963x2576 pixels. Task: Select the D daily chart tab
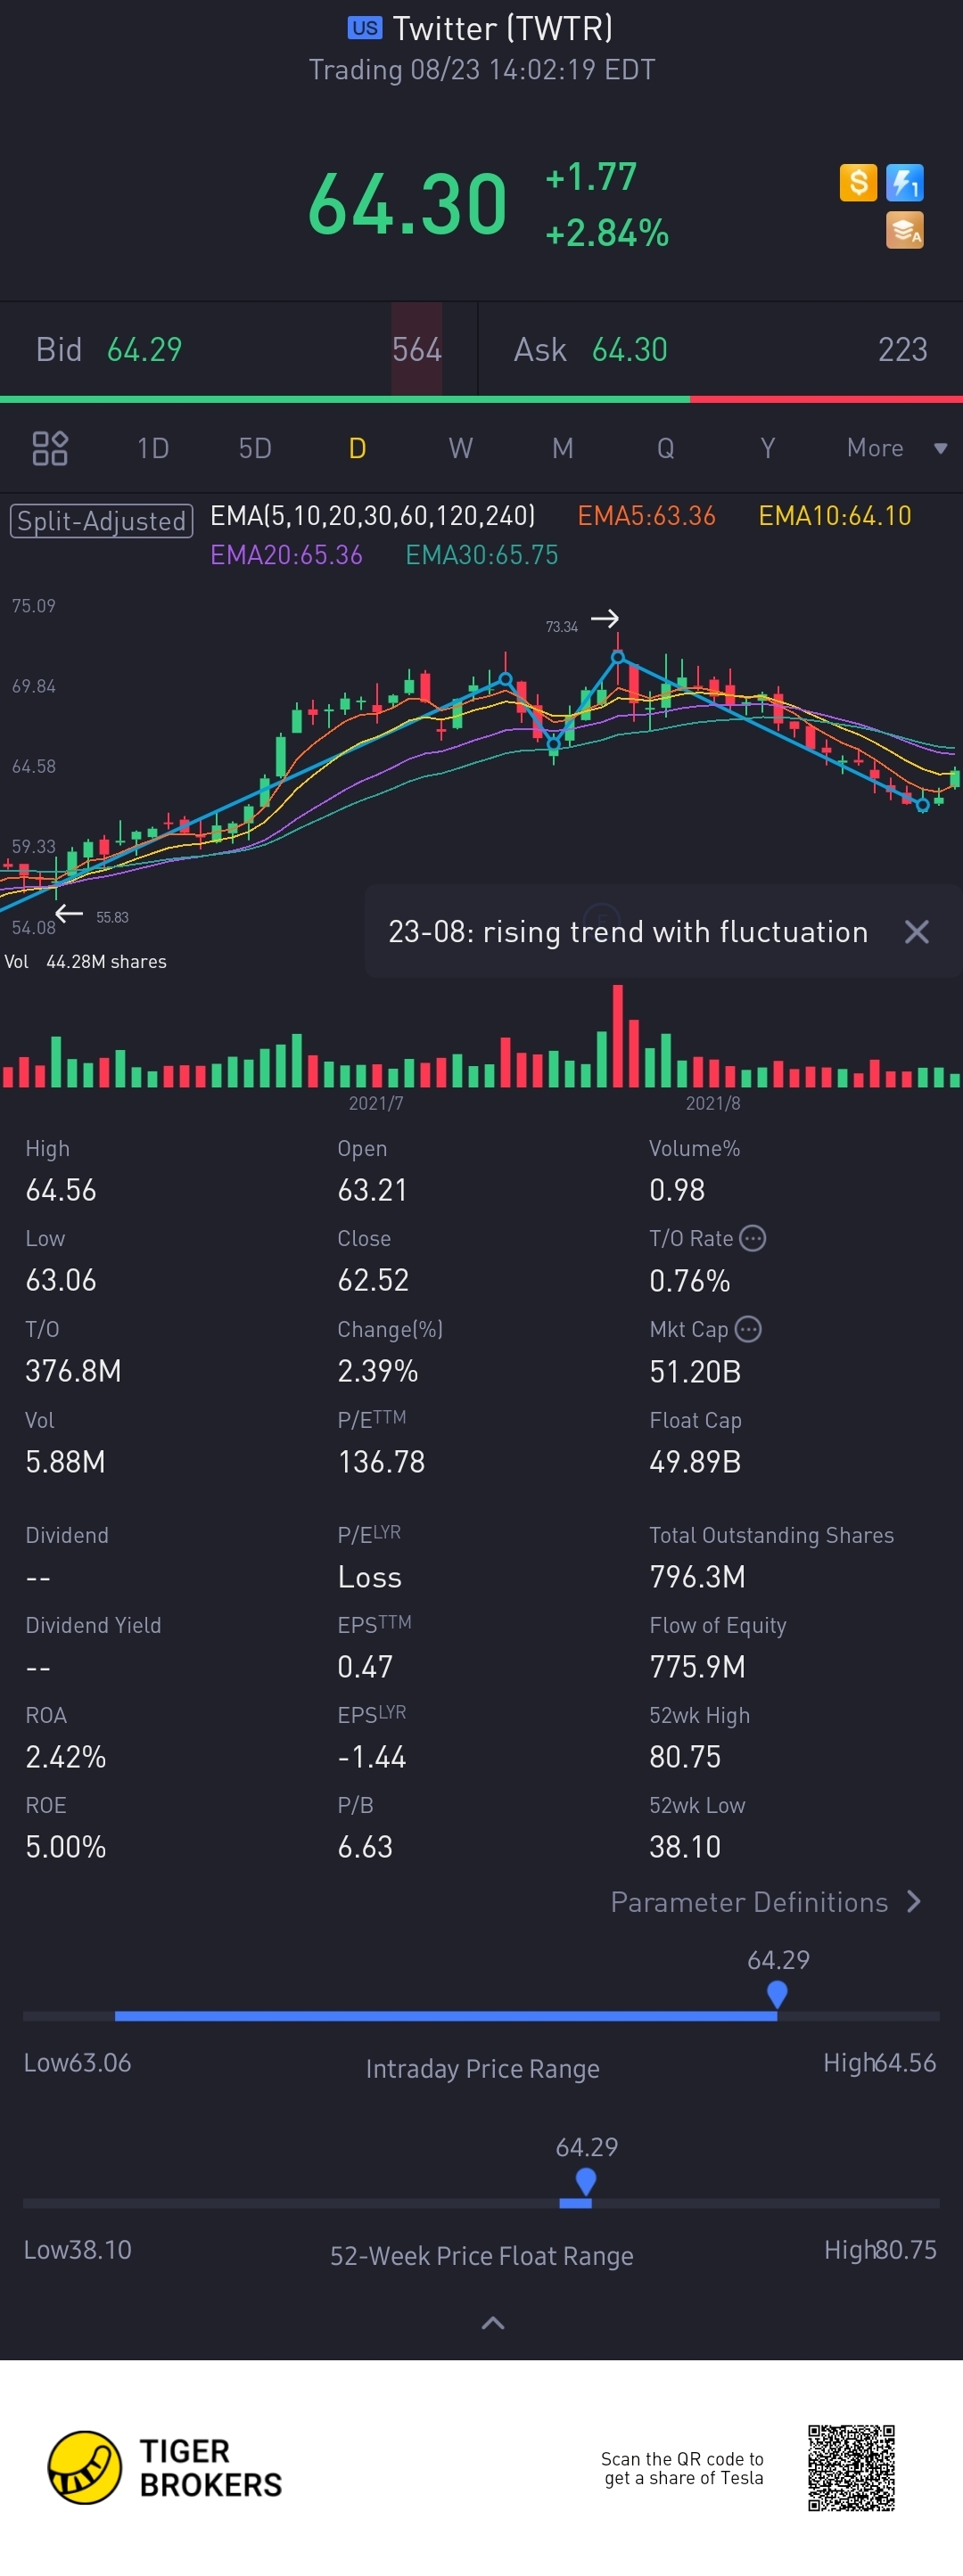(357, 448)
